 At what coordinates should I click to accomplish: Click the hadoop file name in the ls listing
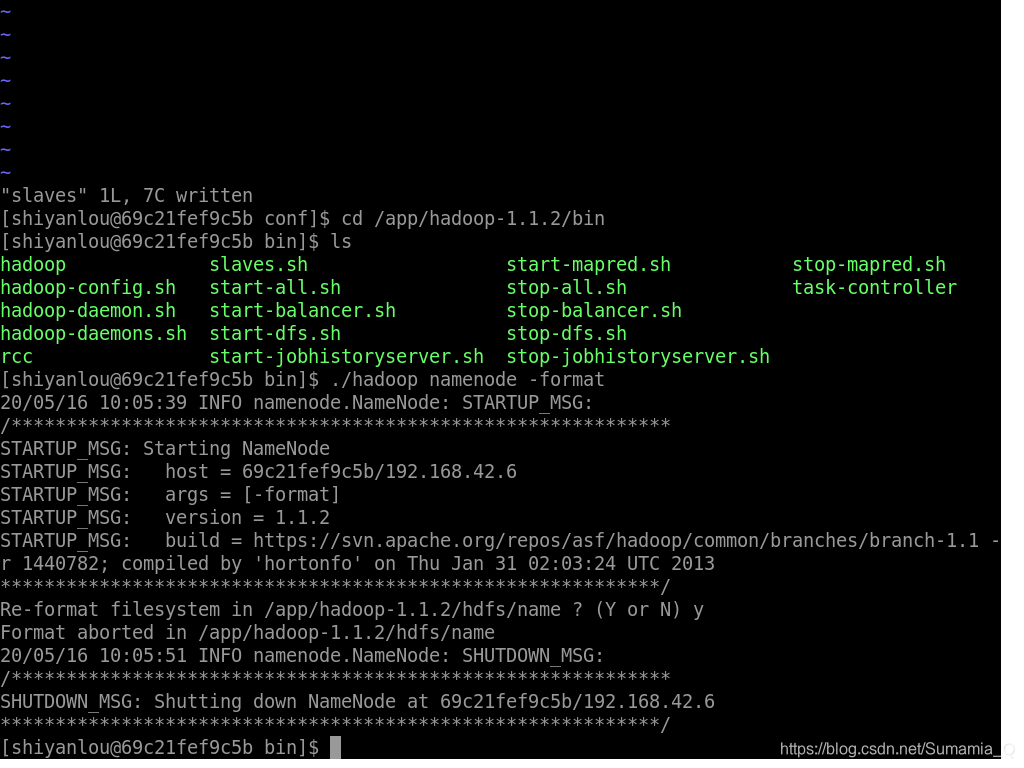tap(33, 265)
